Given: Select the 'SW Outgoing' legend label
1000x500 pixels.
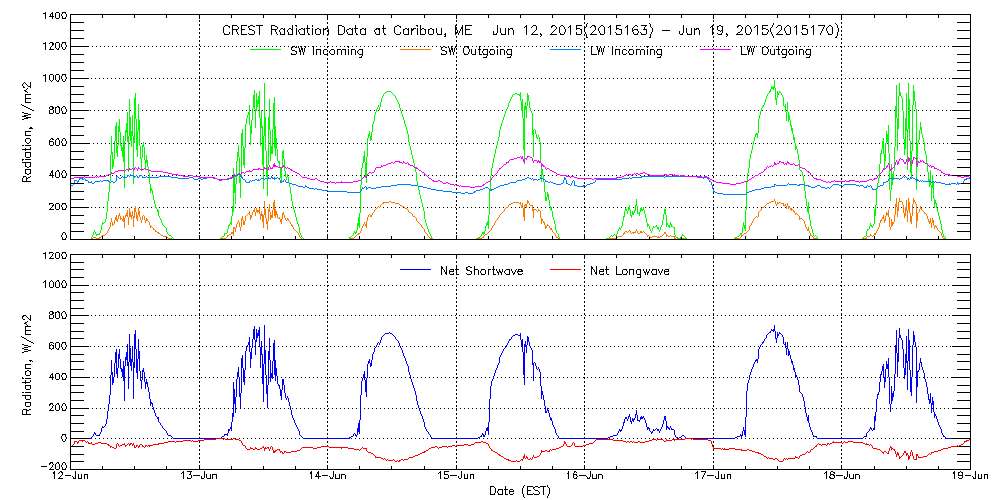Looking at the screenshot, I should (x=476, y=51).
